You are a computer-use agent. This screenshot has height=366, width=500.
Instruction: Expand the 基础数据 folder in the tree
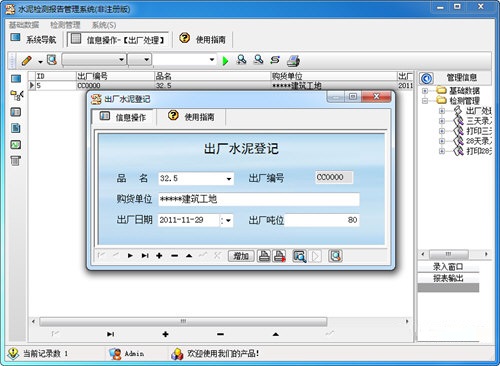coord(425,90)
